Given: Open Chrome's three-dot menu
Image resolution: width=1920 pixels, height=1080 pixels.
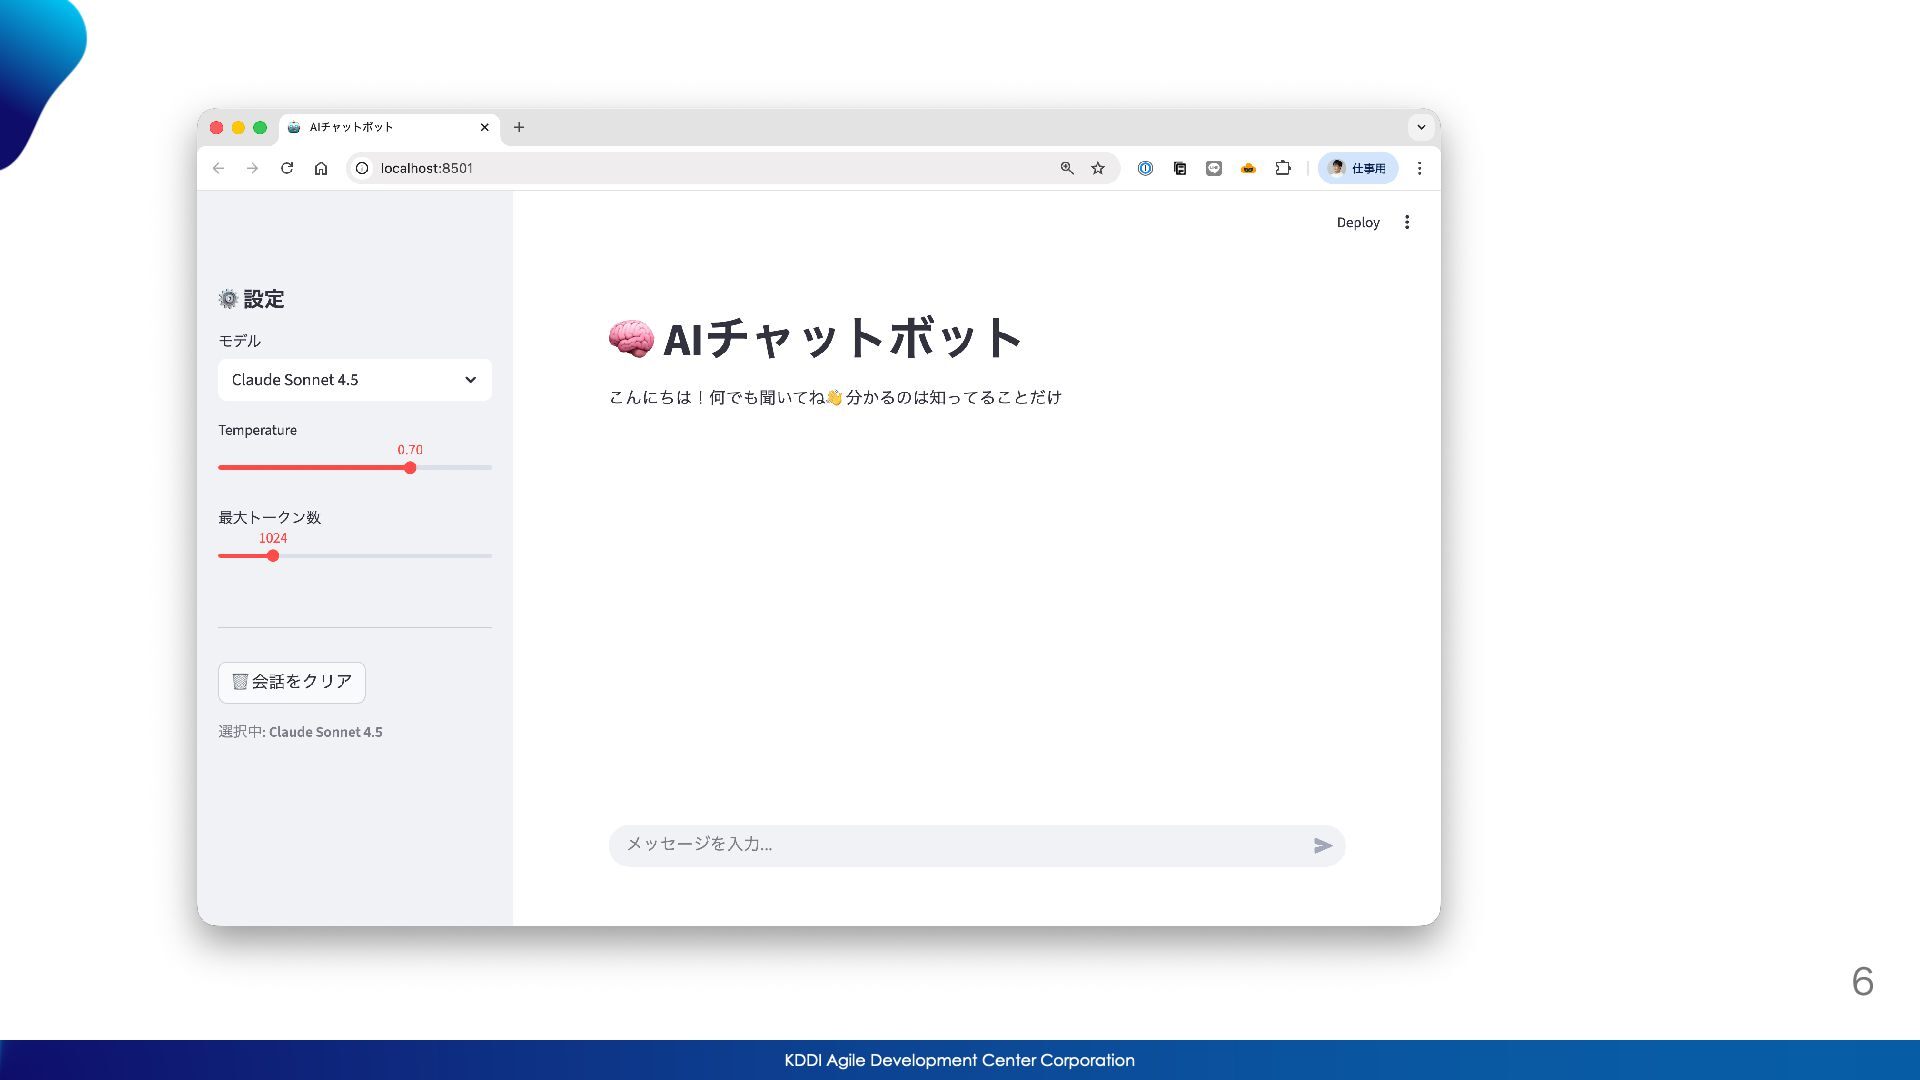Looking at the screenshot, I should click(x=1419, y=168).
